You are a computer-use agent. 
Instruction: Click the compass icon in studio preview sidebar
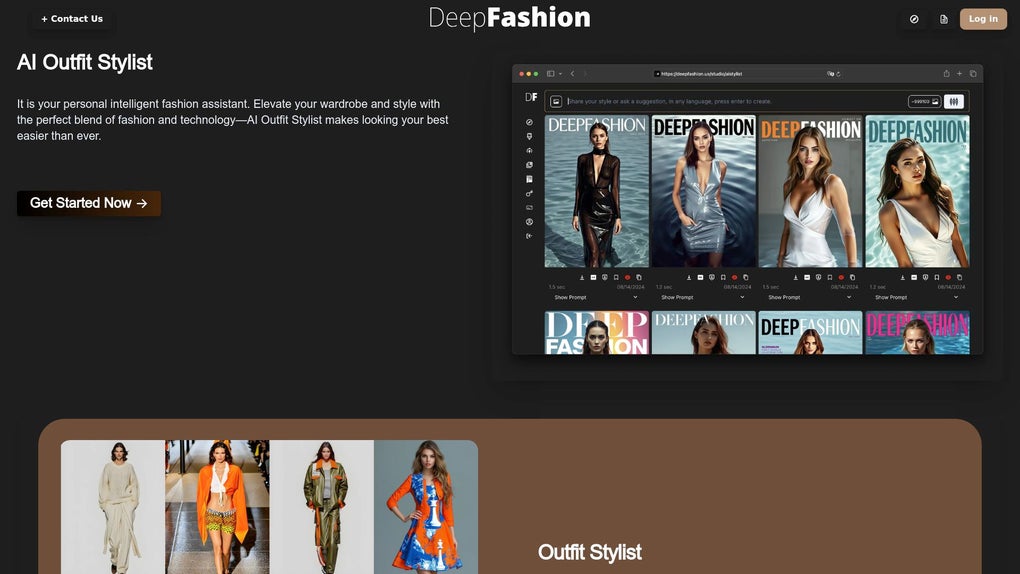point(529,122)
